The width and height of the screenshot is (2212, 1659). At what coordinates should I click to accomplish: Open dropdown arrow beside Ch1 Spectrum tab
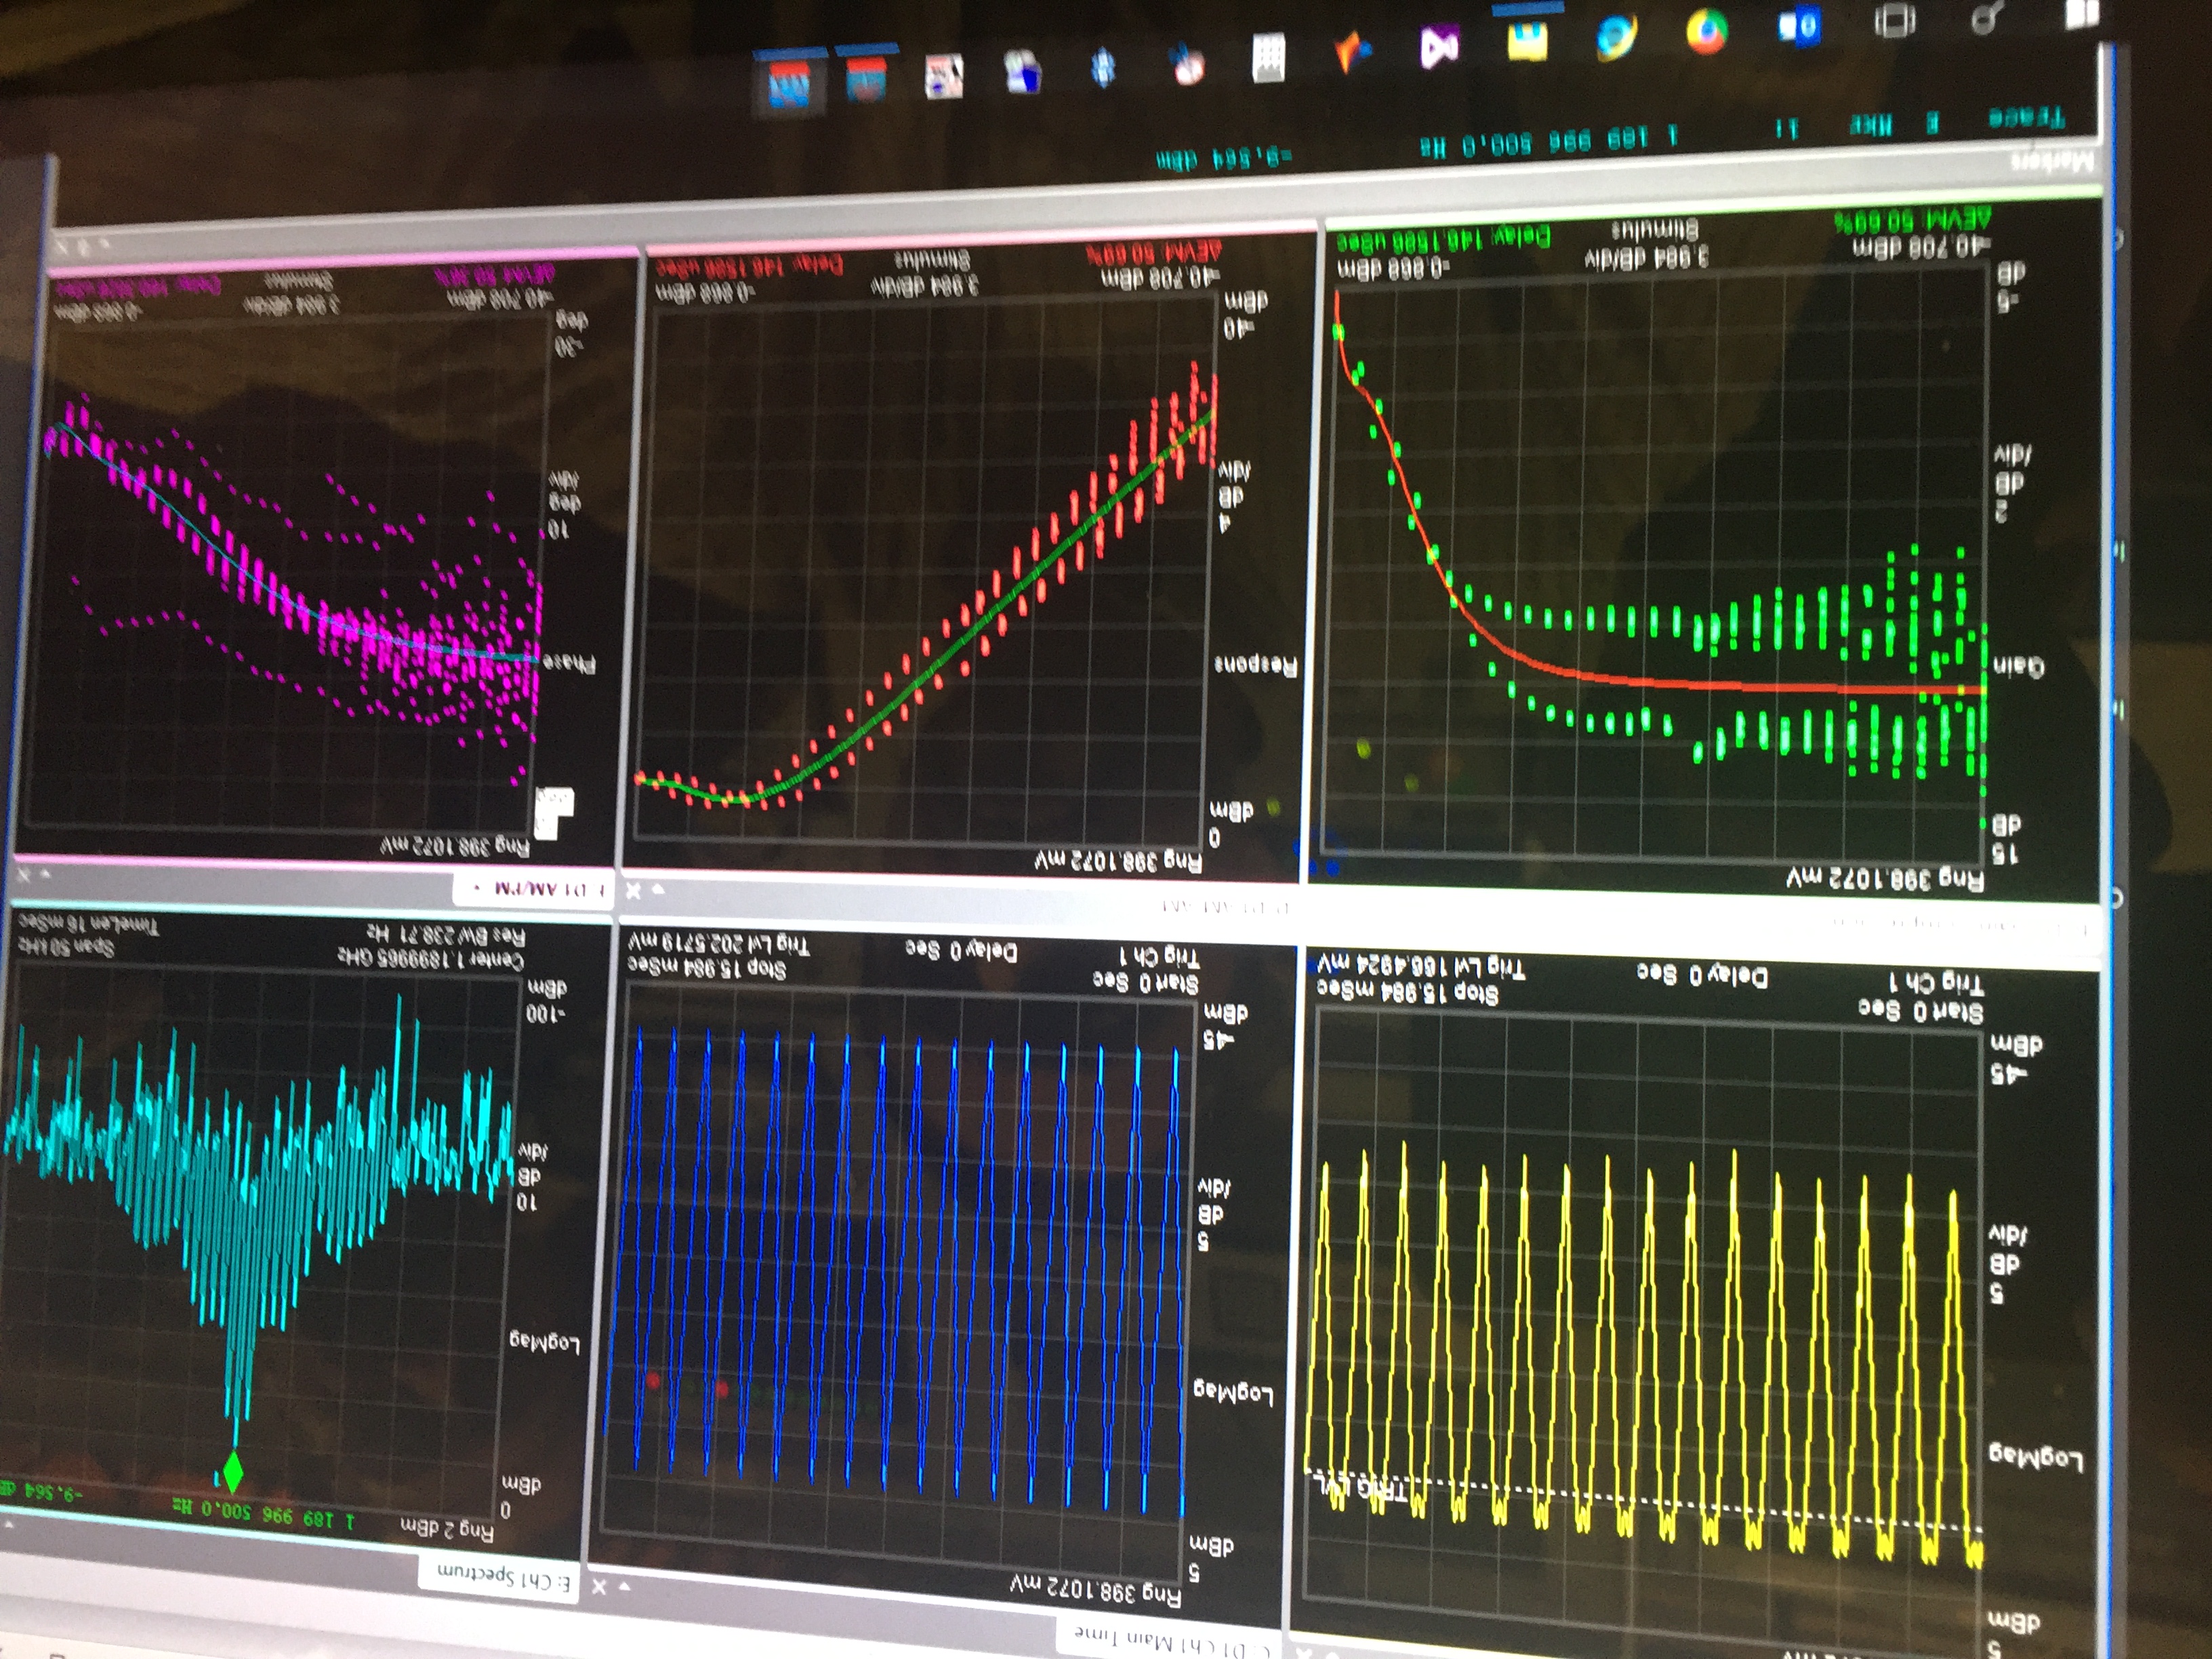[x=625, y=1586]
